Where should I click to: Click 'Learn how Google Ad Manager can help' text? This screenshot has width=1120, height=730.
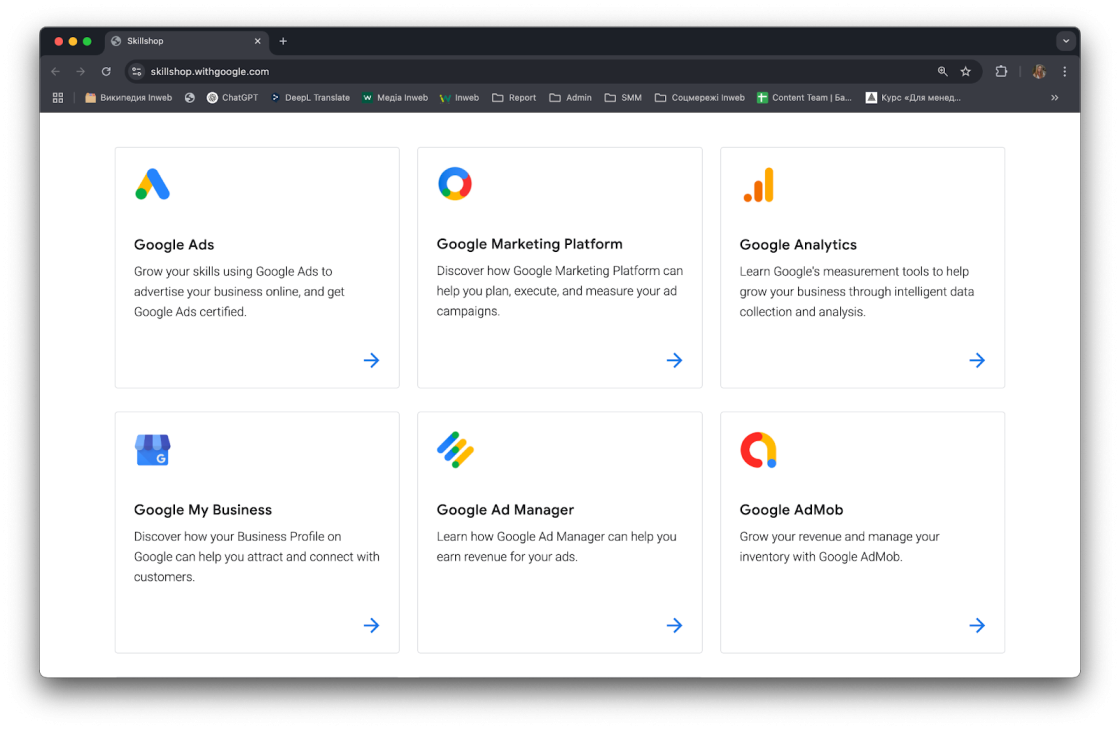pyautogui.click(x=556, y=546)
